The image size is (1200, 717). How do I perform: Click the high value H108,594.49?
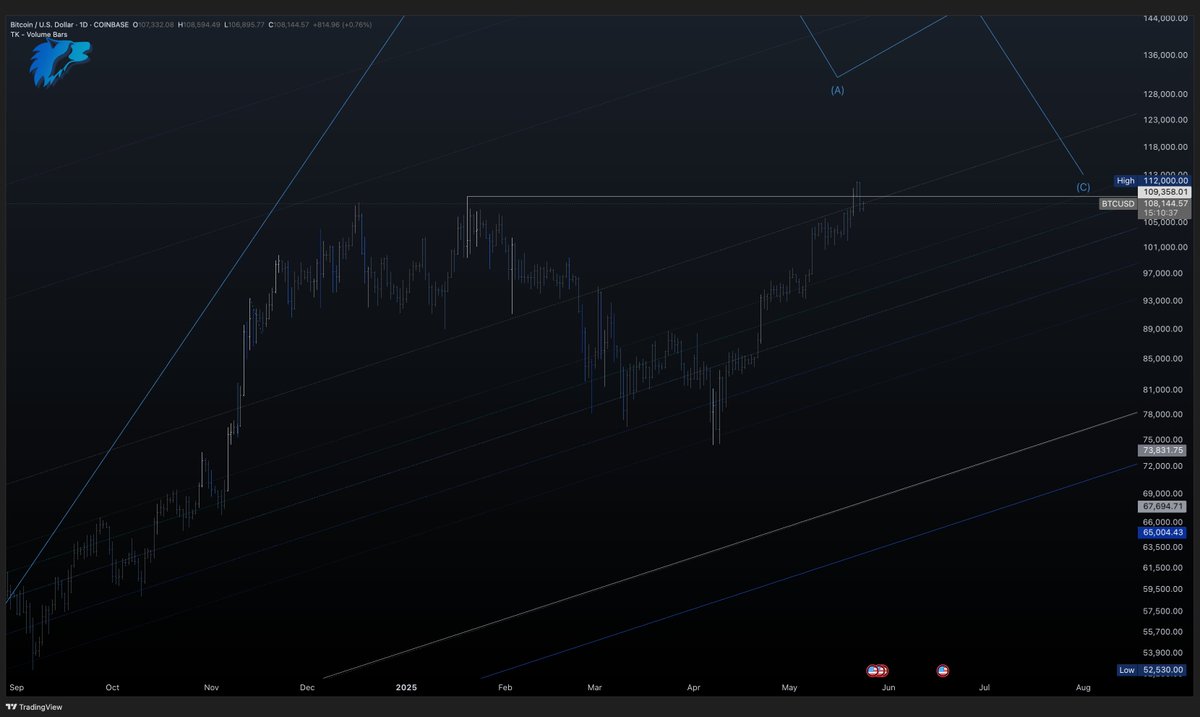(199, 25)
